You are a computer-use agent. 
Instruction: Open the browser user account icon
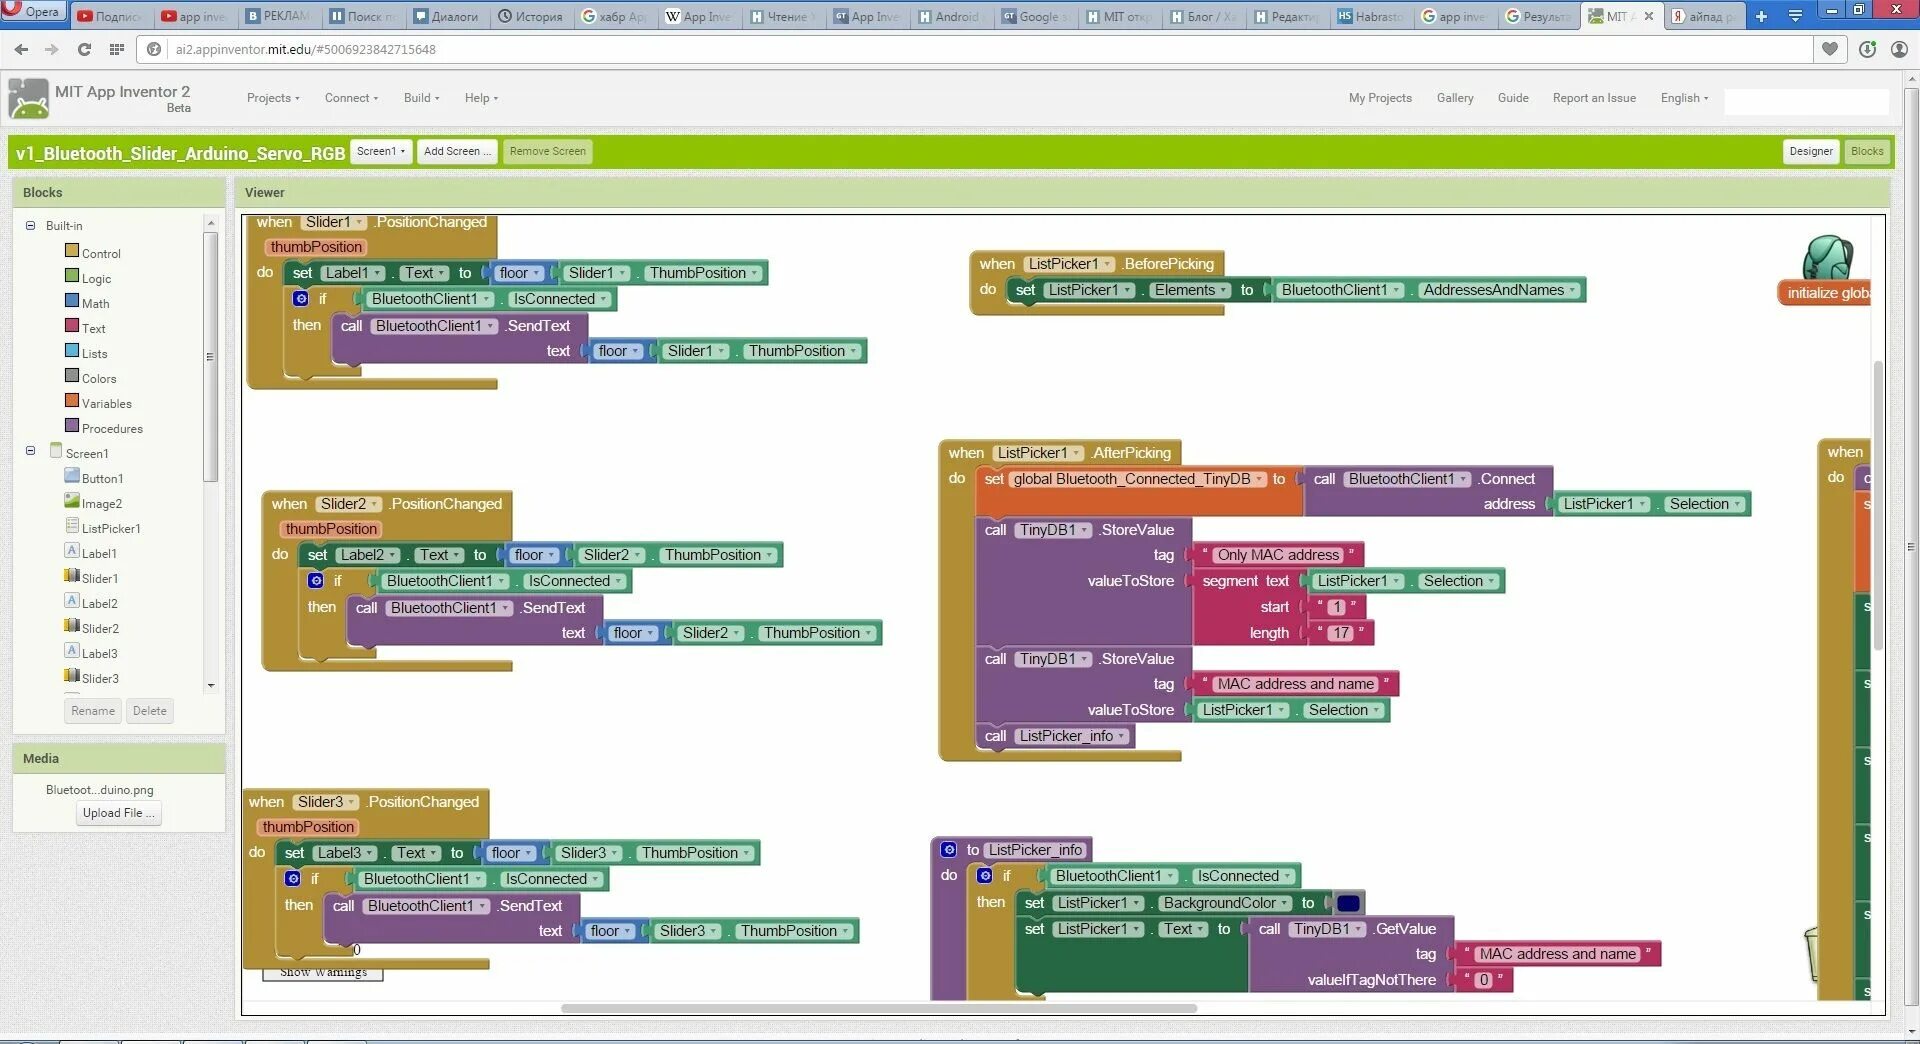tap(1900, 49)
